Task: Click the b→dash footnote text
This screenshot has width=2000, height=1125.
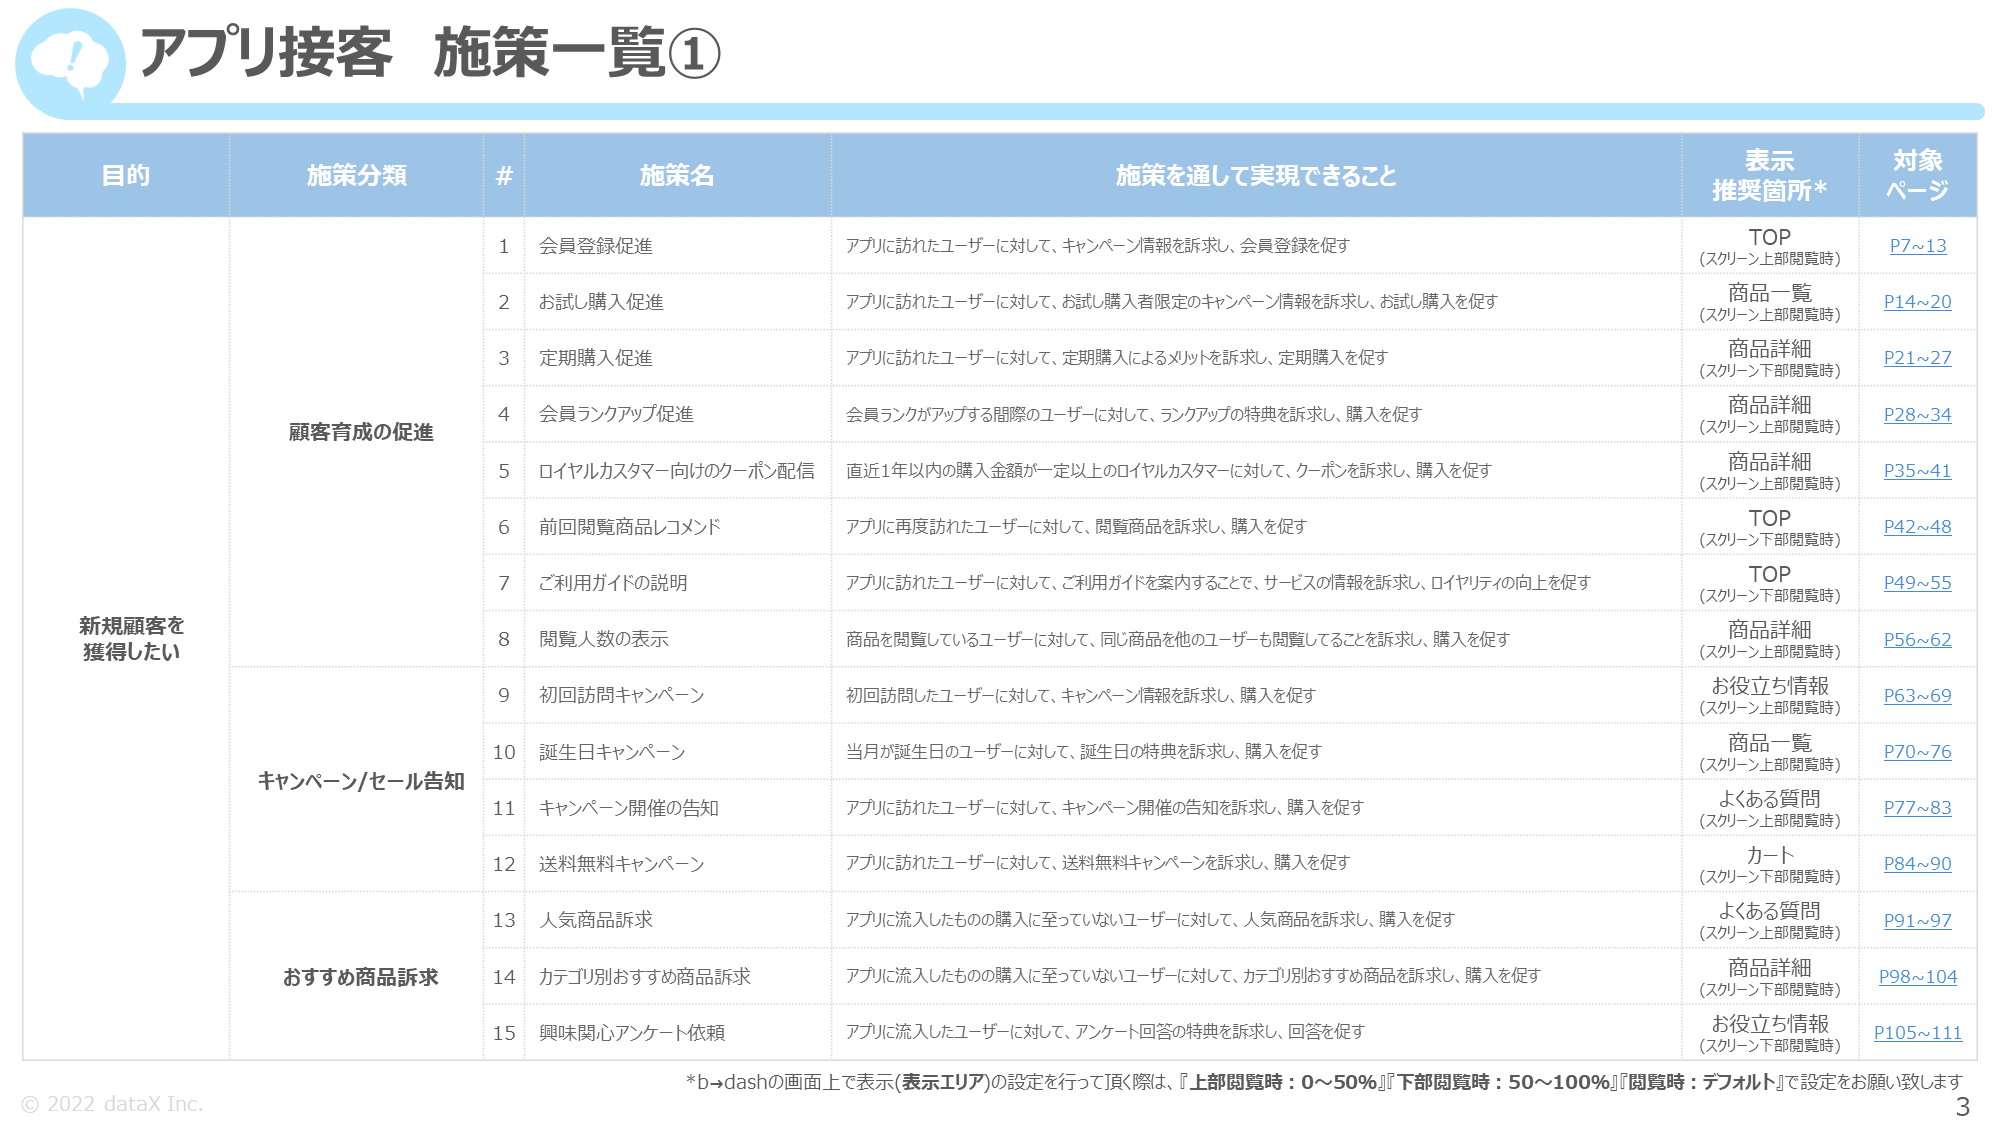Action: (1324, 1082)
